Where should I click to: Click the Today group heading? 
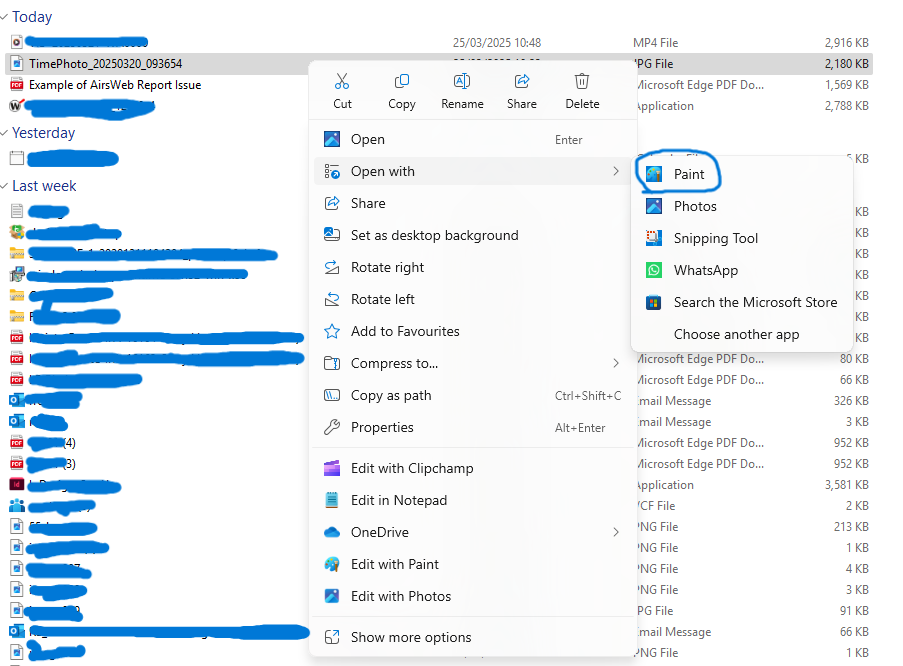pos(32,17)
